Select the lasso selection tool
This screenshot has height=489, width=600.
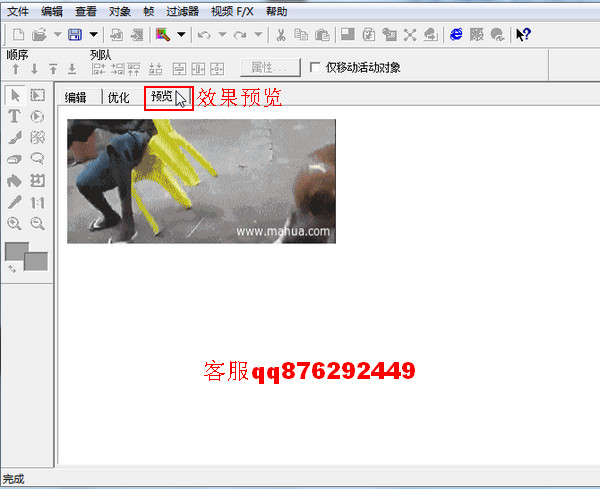coord(38,158)
